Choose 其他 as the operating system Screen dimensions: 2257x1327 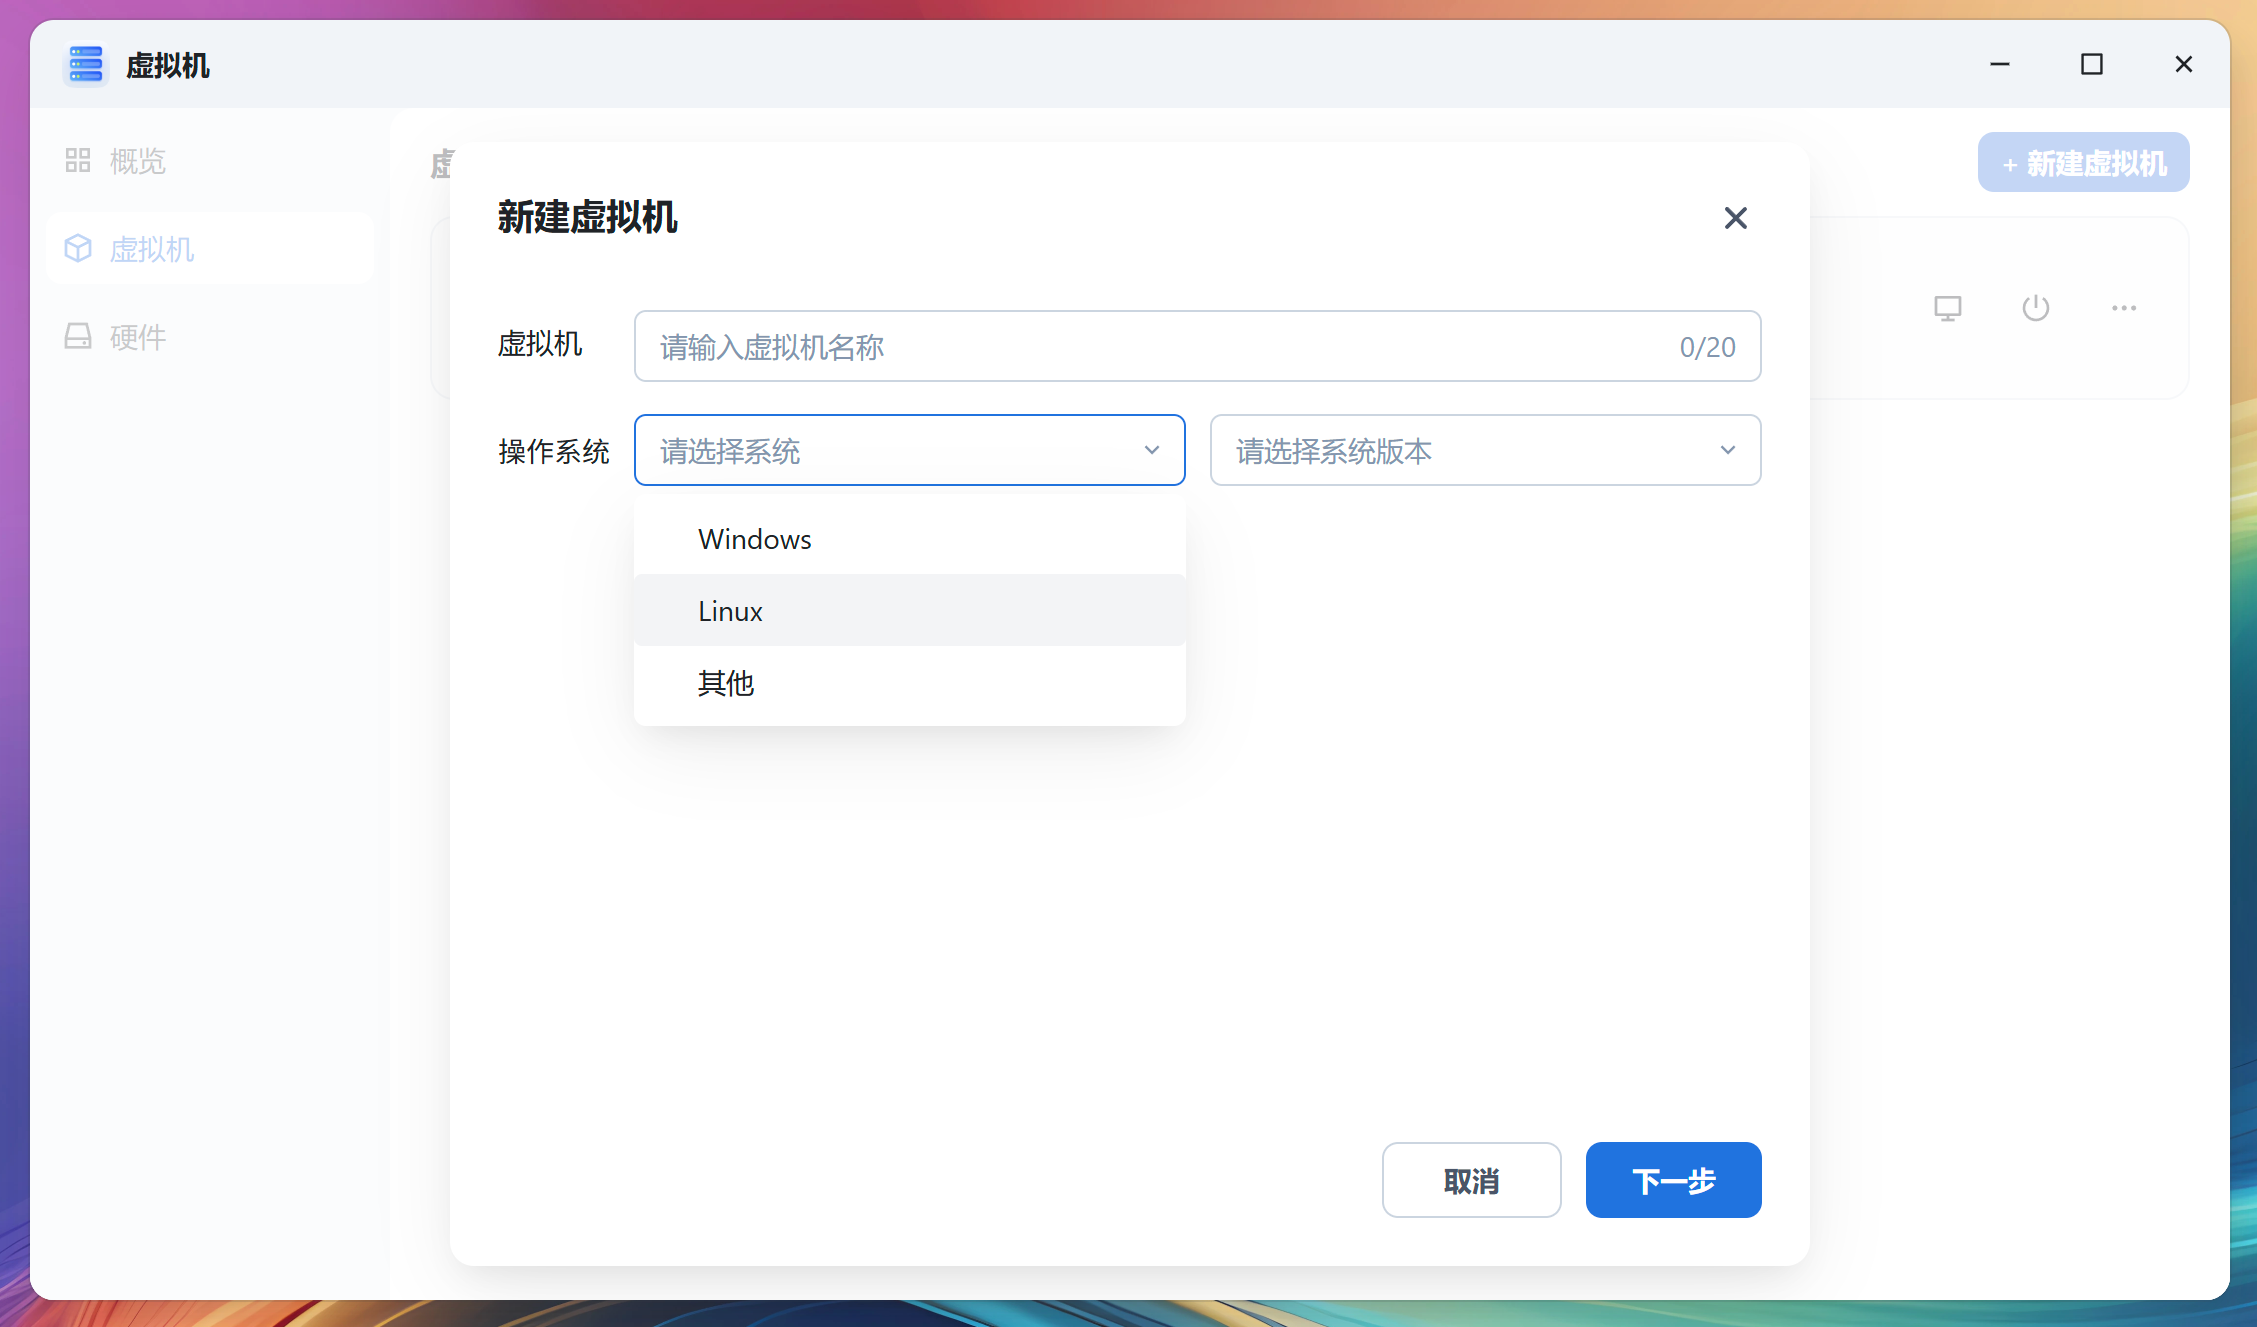click(726, 684)
